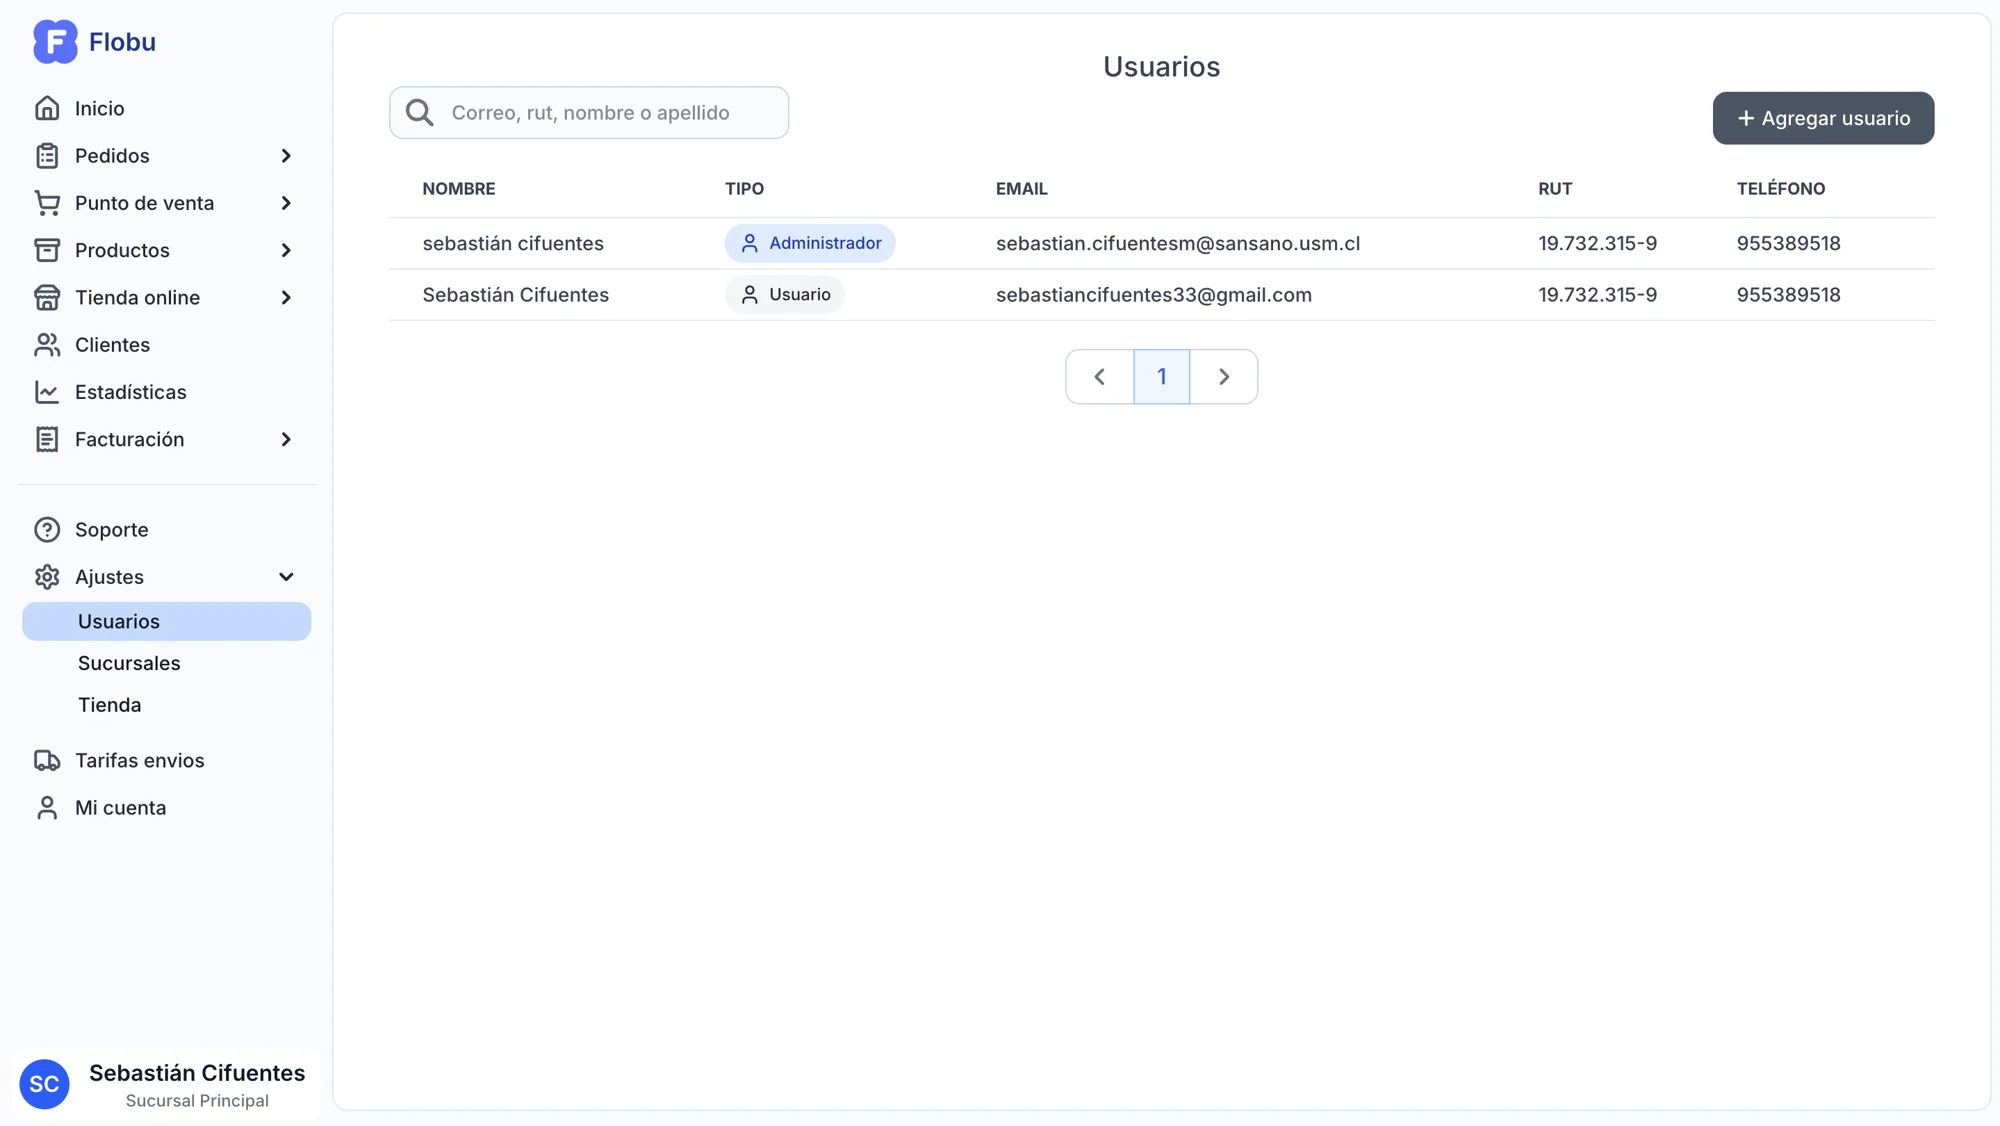Click the Tarifas envios truck icon

tap(47, 761)
